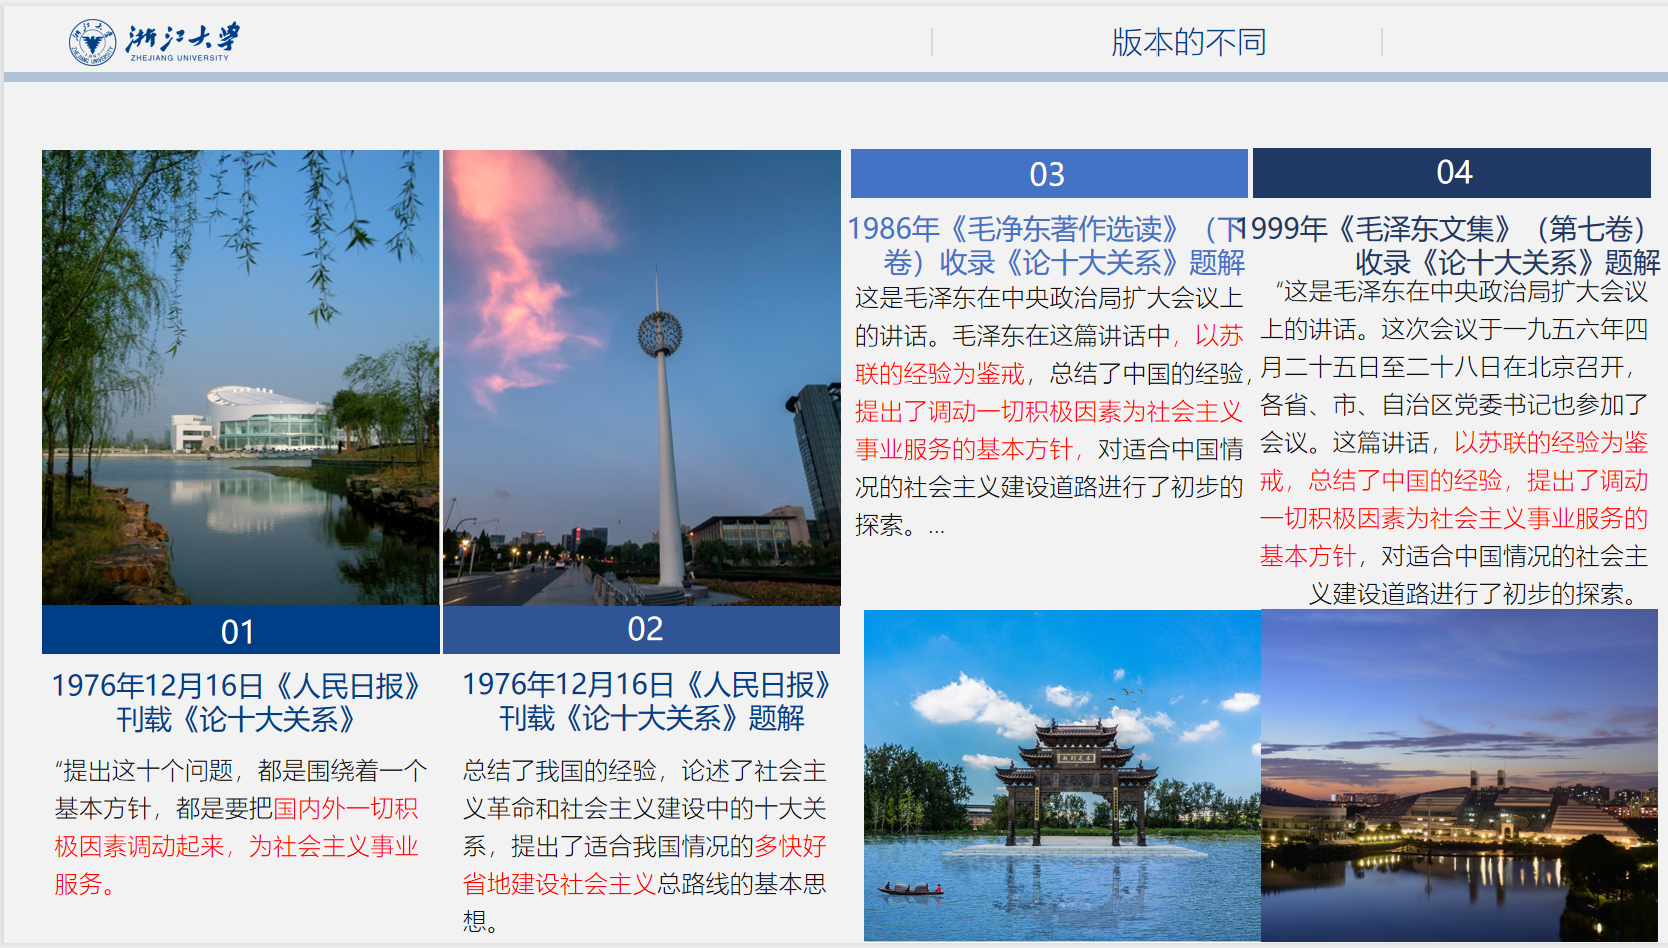This screenshot has width=1668, height=948.
Task: Click red text 一切积极因素为社会主义事业服务的
Action: pyautogui.click(x=1454, y=518)
